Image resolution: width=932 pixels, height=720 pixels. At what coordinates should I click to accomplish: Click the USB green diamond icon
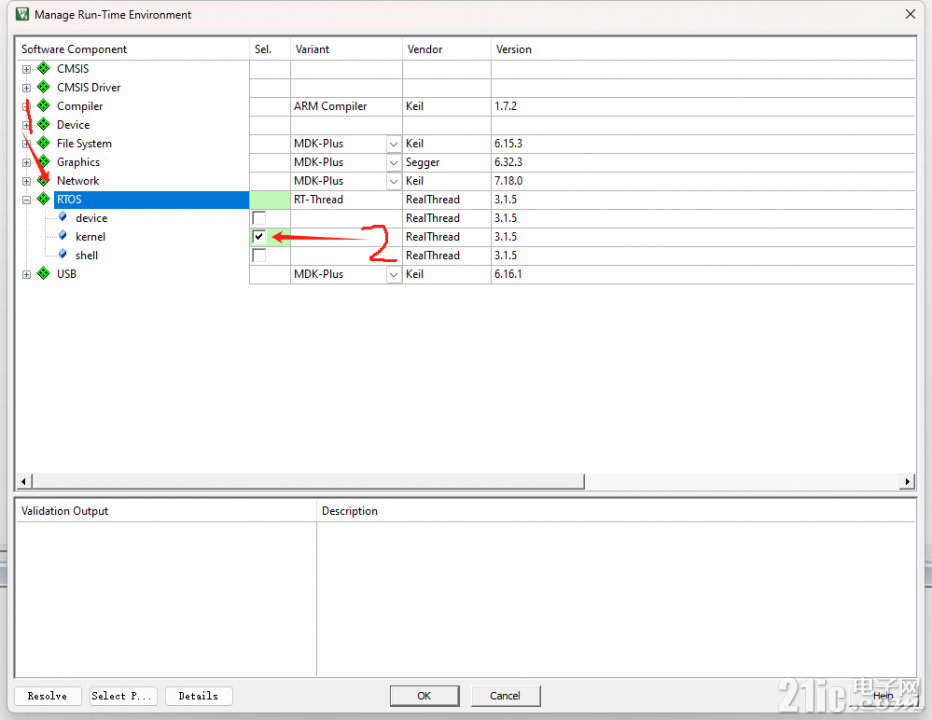click(x=43, y=273)
